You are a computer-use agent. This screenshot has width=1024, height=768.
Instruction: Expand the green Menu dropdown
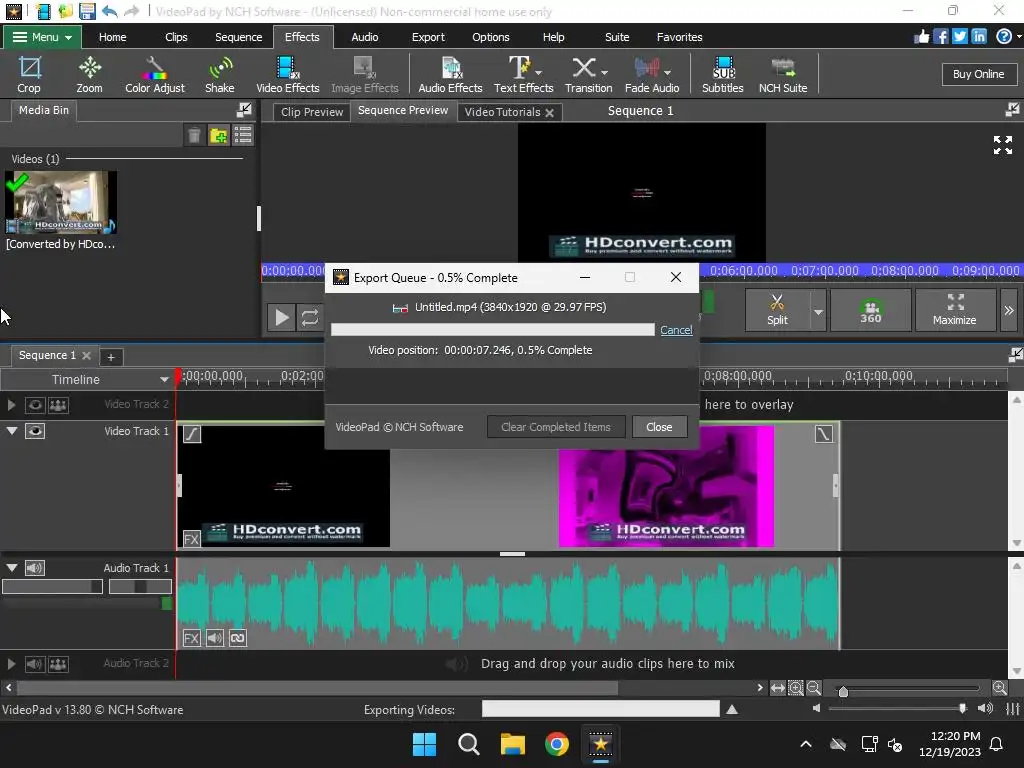tap(42, 37)
